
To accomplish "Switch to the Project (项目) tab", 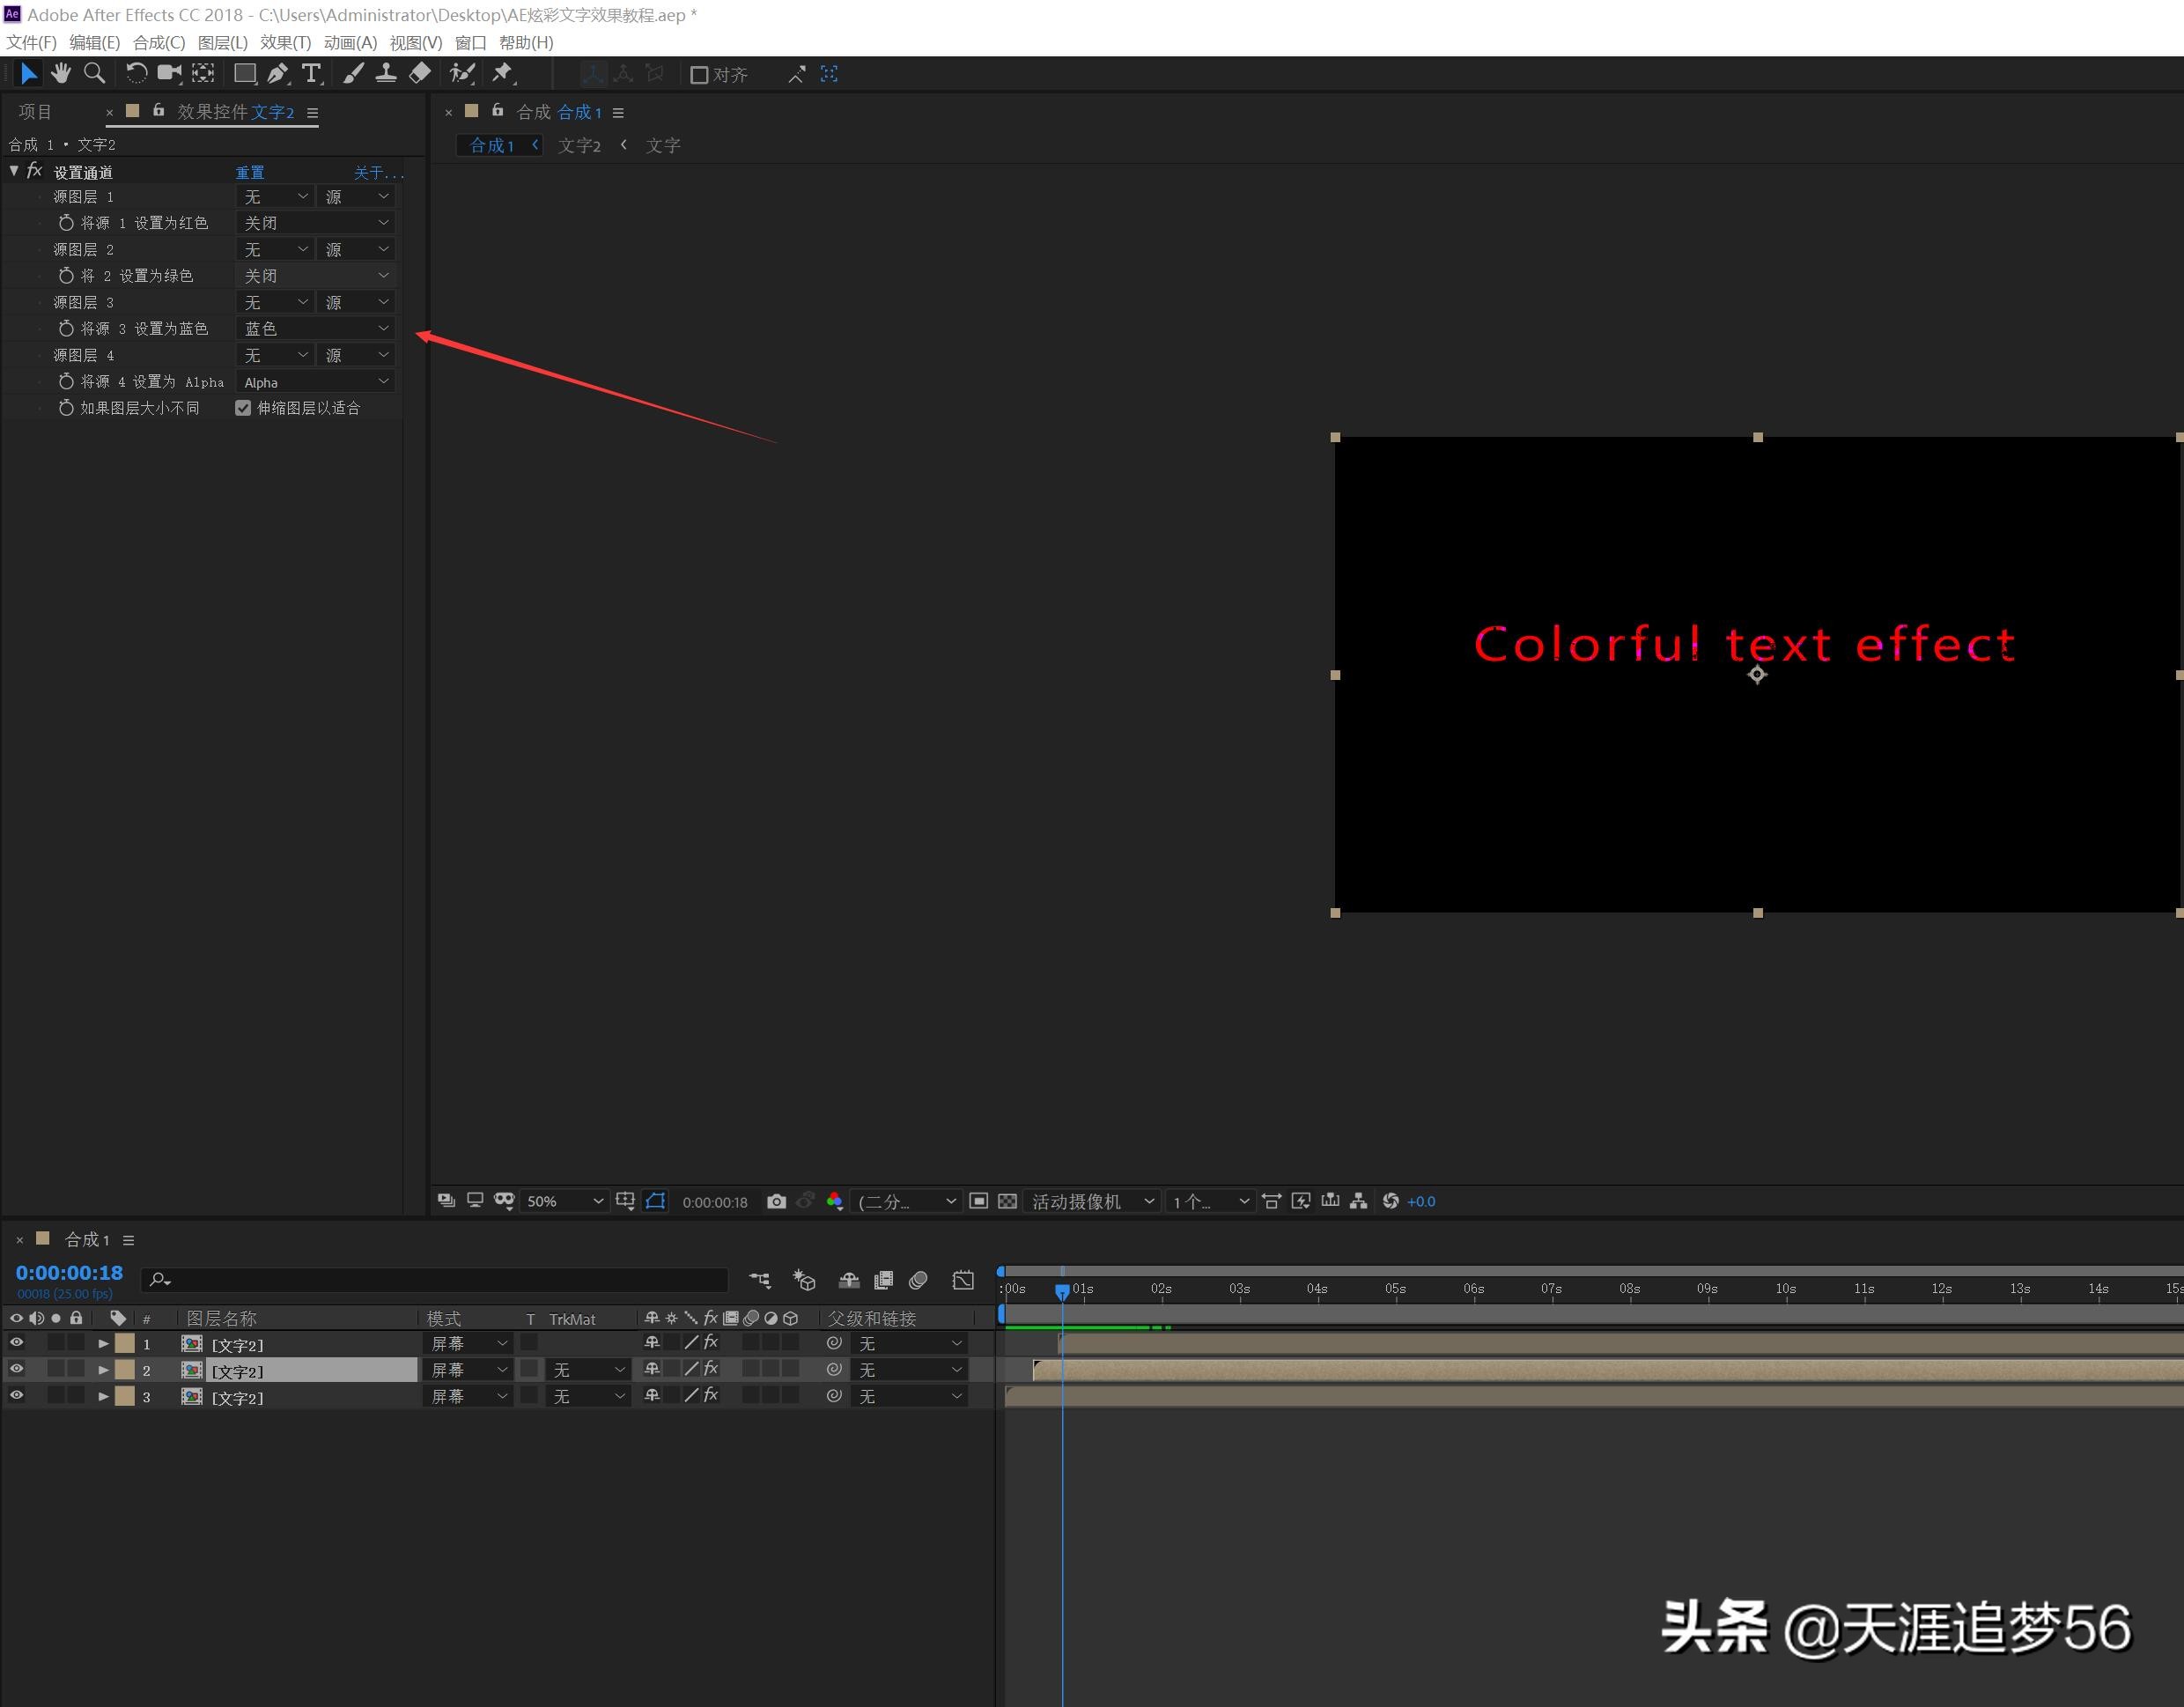I will [x=35, y=112].
